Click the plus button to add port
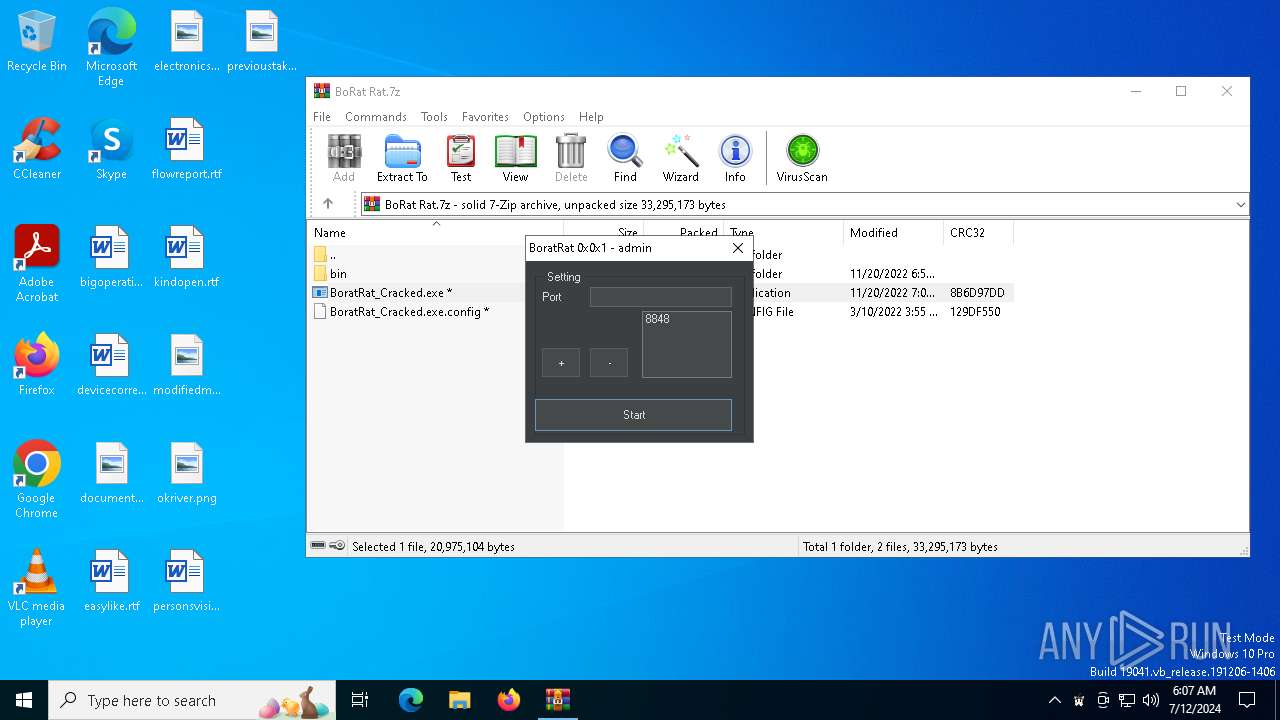This screenshot has width=1280, height=720. click(561, 363)
